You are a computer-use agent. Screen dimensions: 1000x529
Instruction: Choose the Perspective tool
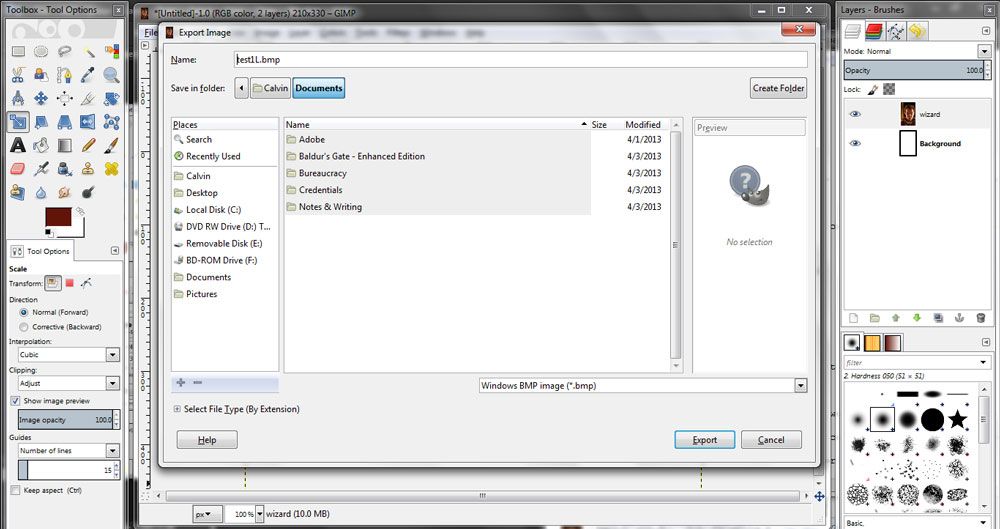64,121
